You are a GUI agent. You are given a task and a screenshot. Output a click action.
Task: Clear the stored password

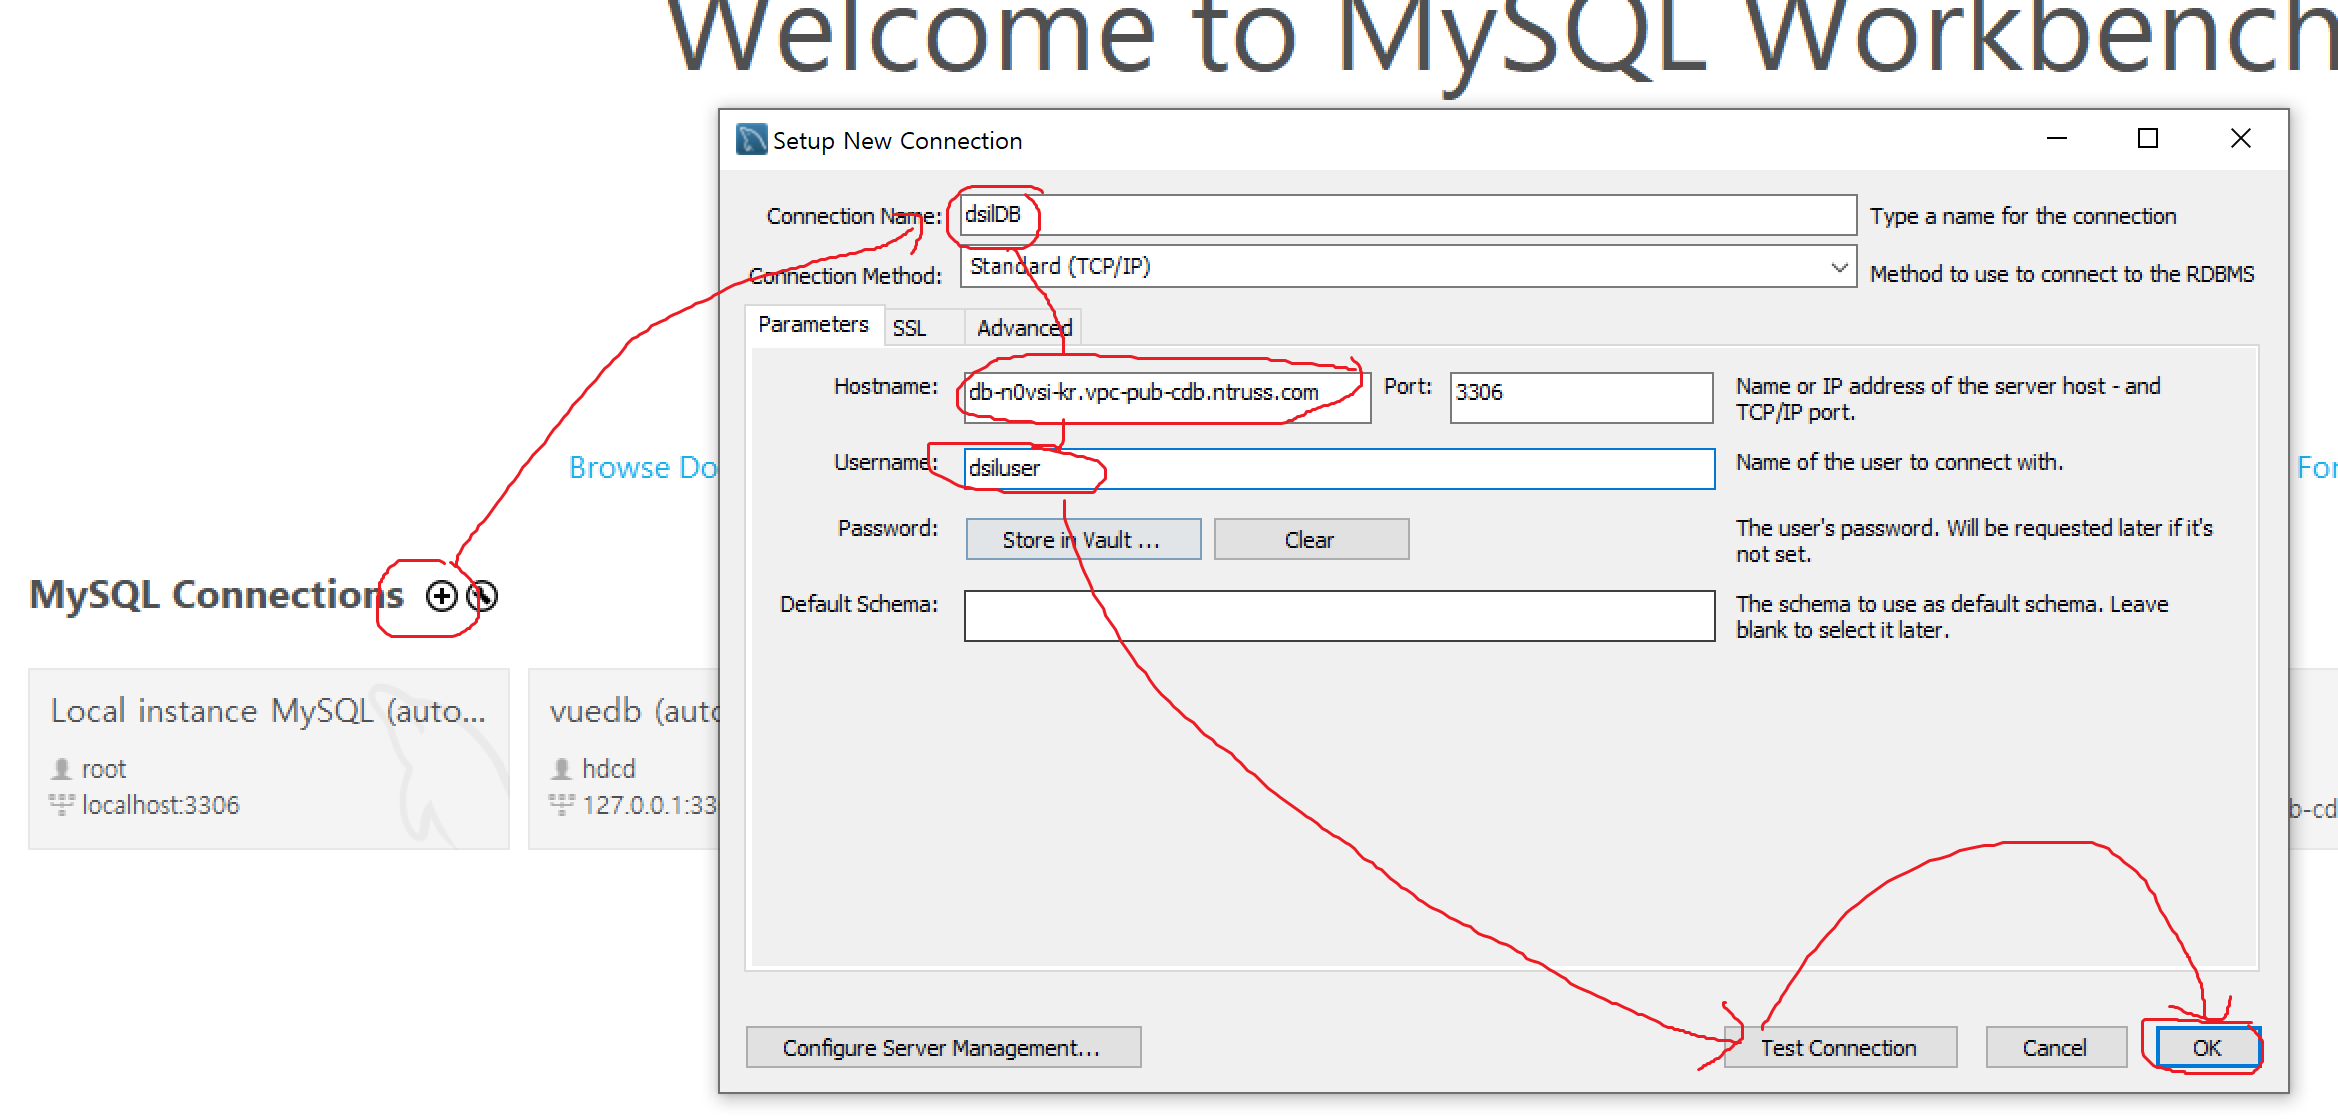point(1310,540)
